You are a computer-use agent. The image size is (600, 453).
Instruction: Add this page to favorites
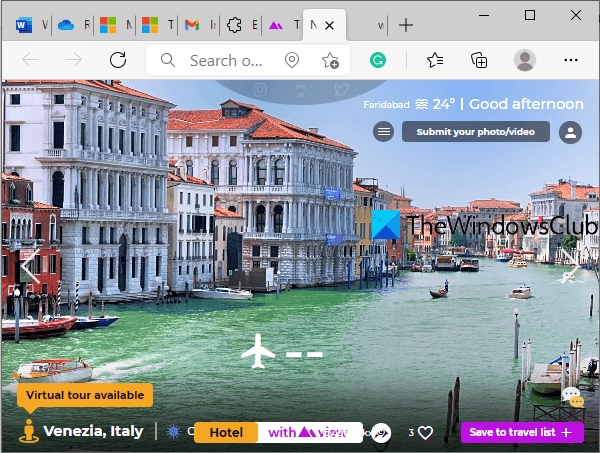tap(330, 60)
